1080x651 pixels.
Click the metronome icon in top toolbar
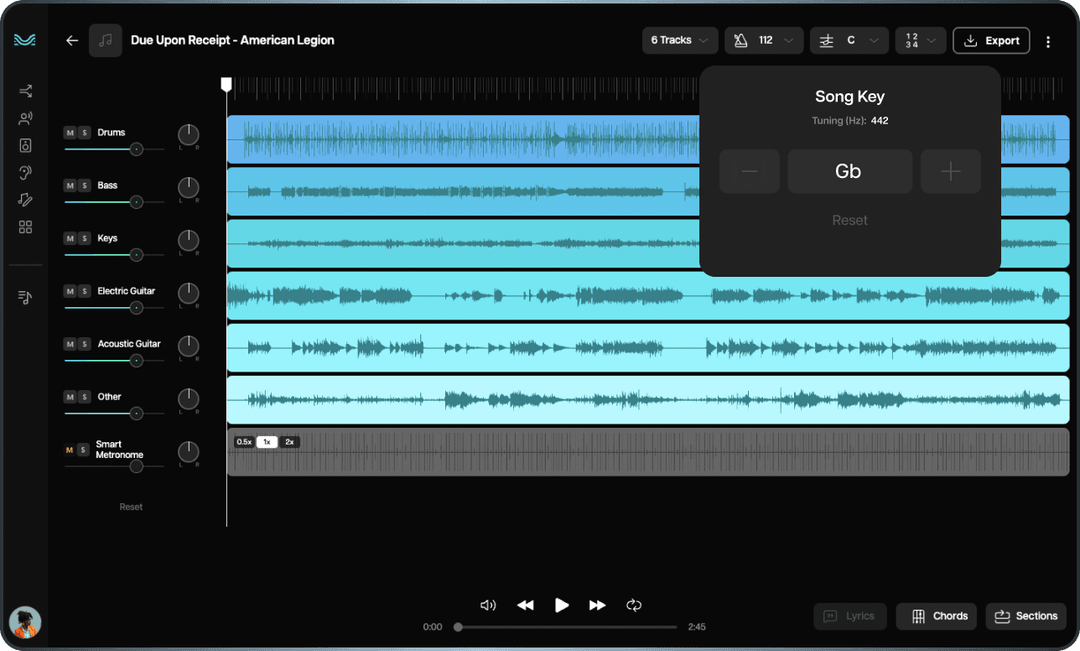point(741,40)
